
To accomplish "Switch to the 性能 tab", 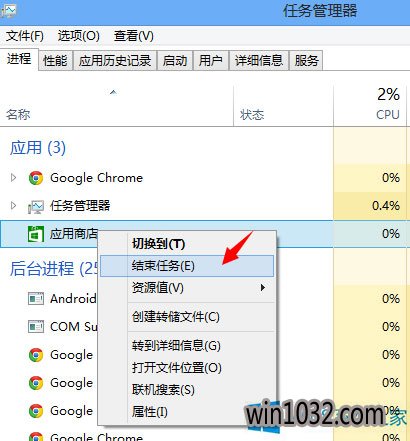I will click(55, 61).
